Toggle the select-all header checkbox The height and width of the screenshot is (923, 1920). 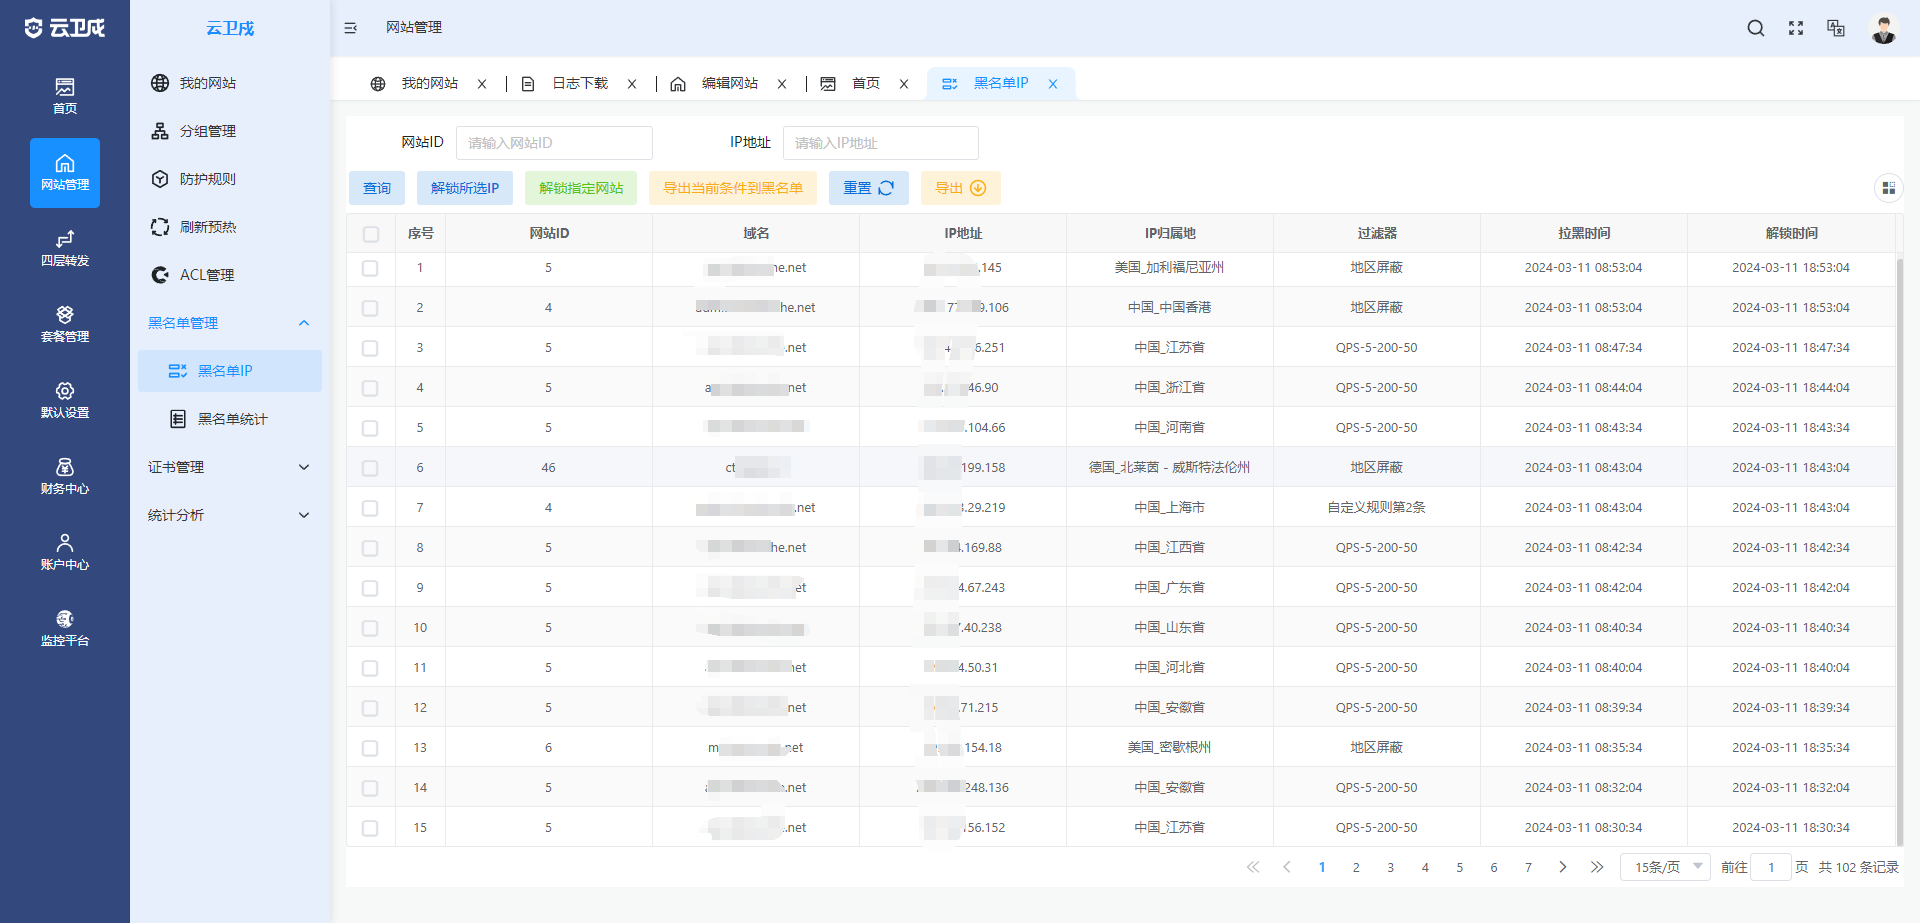point(371,234)
